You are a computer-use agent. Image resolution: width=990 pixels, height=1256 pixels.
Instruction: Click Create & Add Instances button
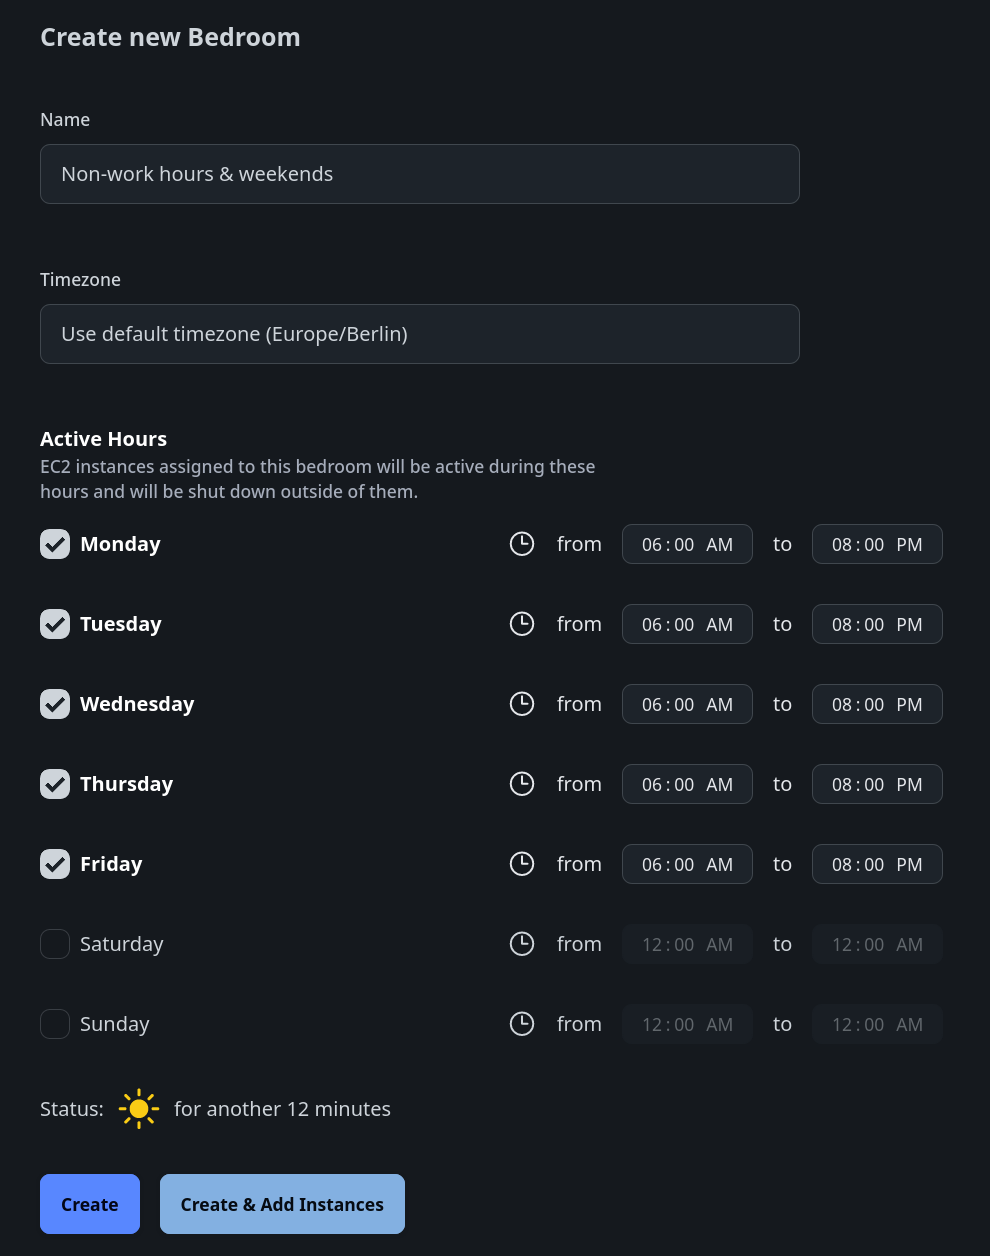tap(282, 1204)
